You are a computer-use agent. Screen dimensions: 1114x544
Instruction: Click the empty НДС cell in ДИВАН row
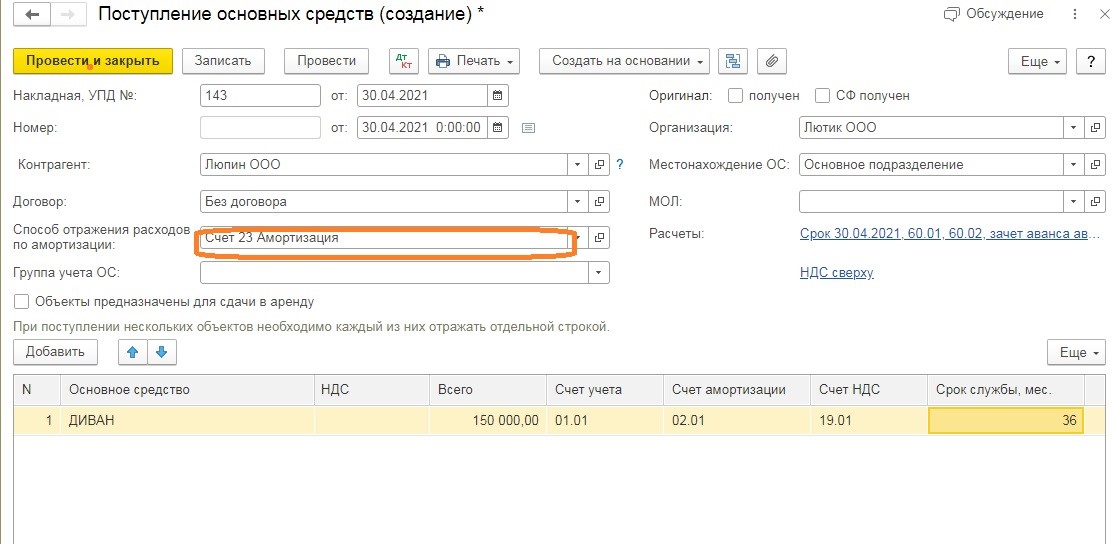tap(372, 420)
